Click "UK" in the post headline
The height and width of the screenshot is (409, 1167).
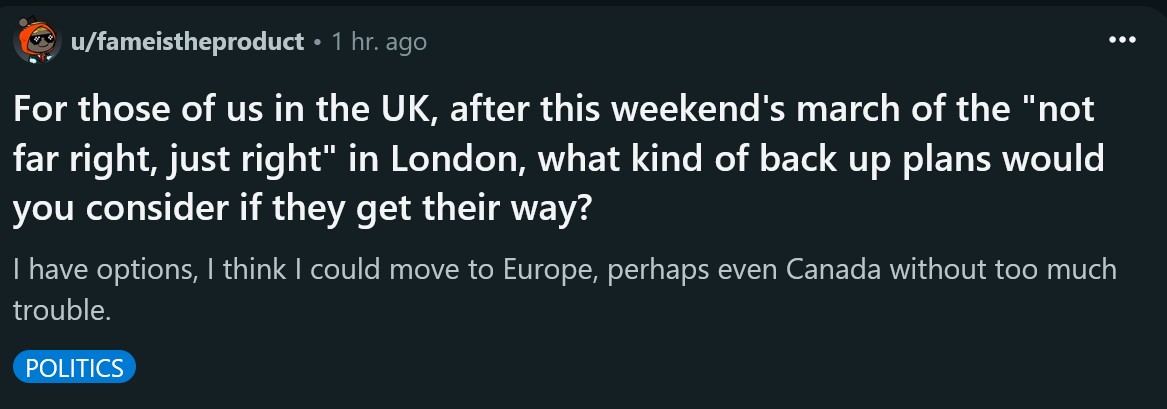pyautogui.click(x=398, y=109)
